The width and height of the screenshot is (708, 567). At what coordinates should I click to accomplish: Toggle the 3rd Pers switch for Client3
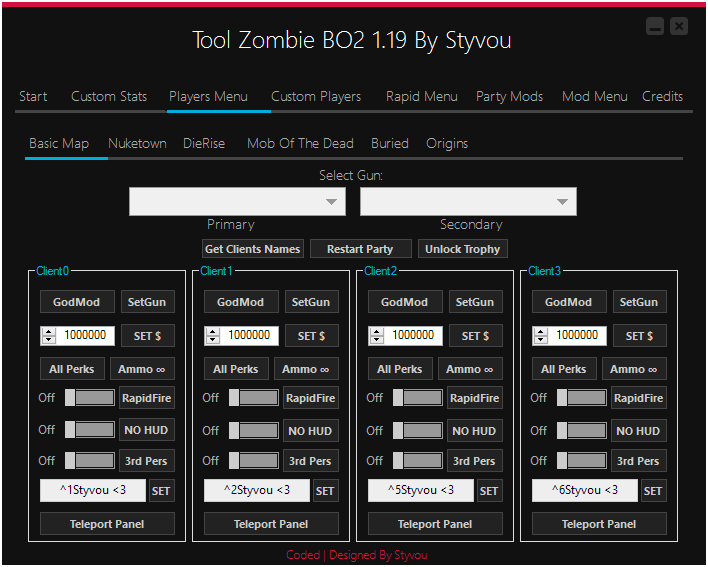click(x=582, y=460)
